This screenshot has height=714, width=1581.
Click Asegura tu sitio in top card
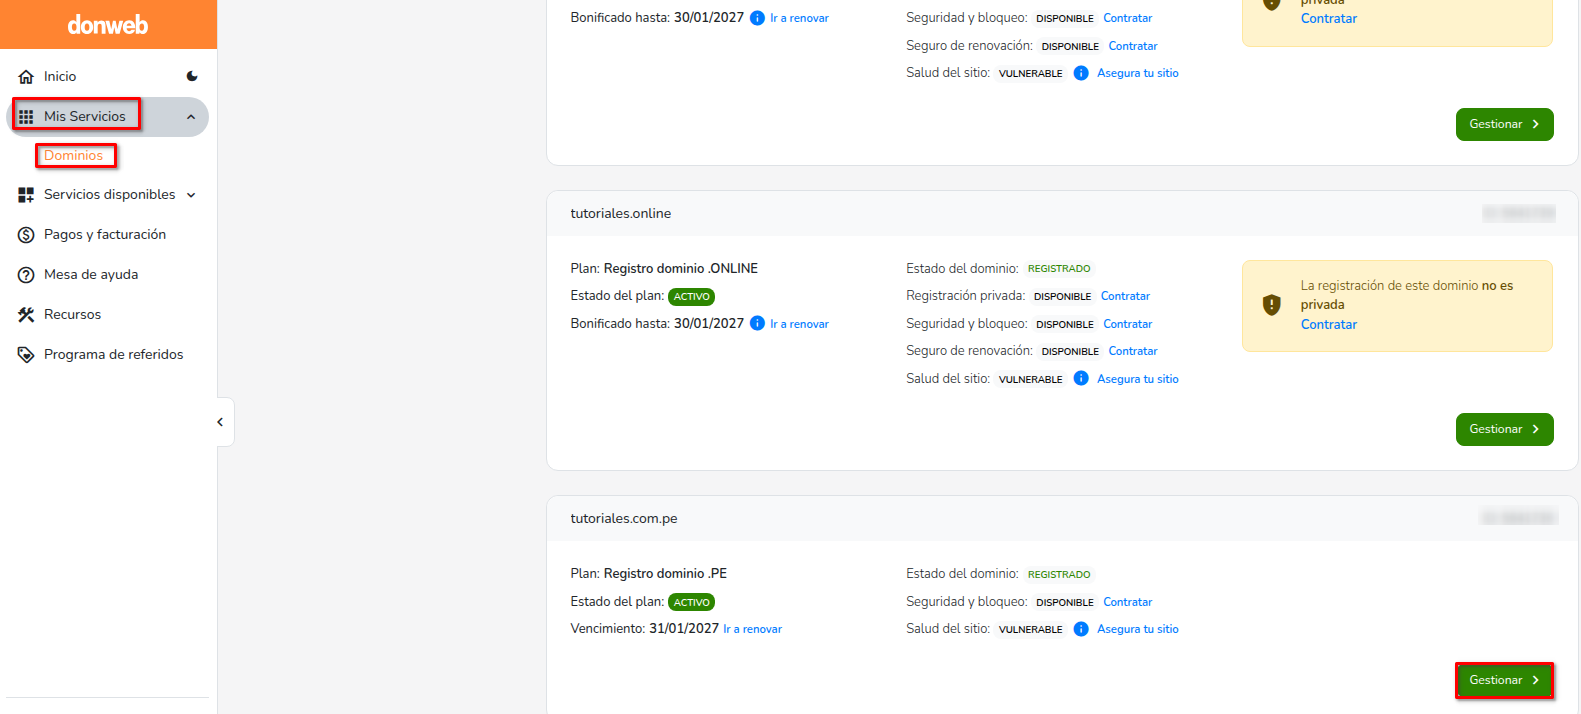[x=1138, y=73]
